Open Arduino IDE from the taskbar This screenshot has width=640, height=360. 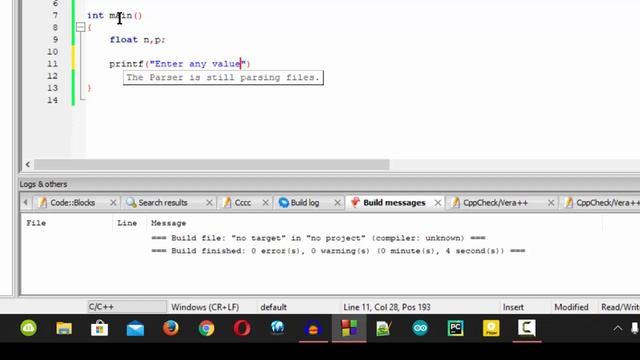(420, 328)
